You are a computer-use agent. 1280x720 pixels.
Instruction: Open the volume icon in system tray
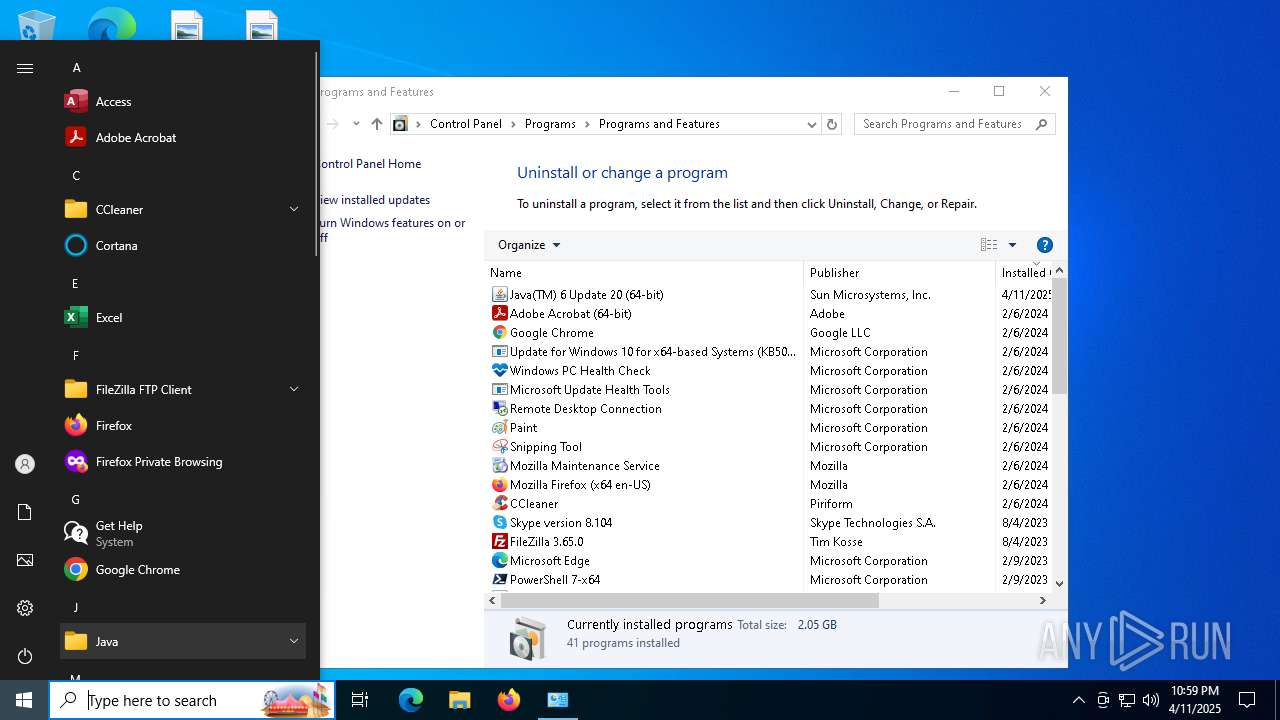1151,700
